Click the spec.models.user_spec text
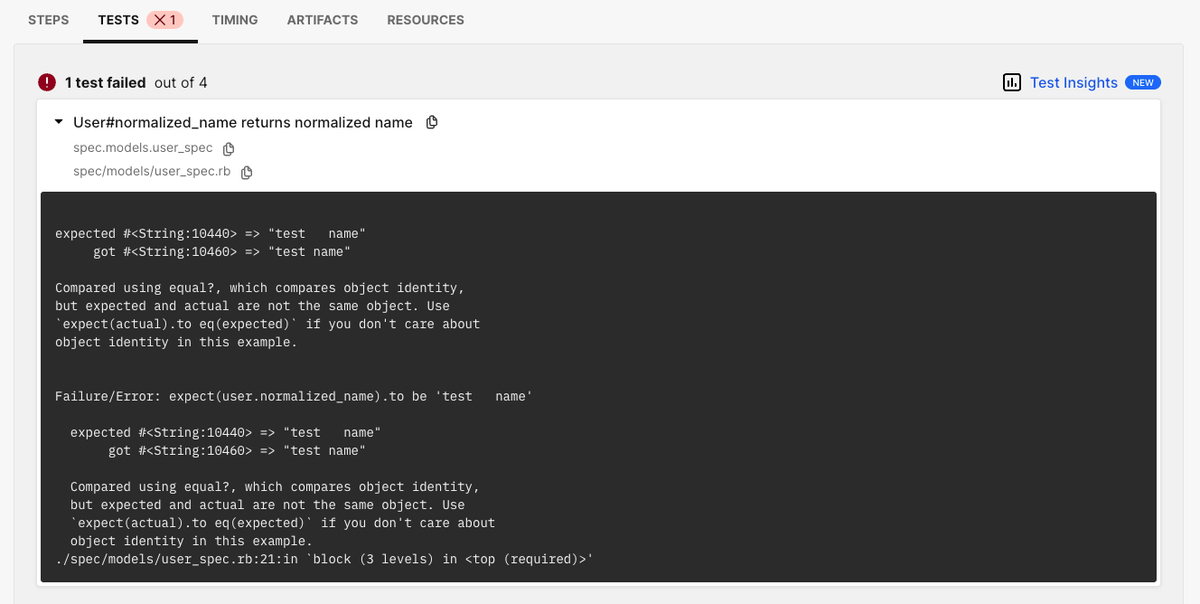1200x604 pixels. click(143, 148)
